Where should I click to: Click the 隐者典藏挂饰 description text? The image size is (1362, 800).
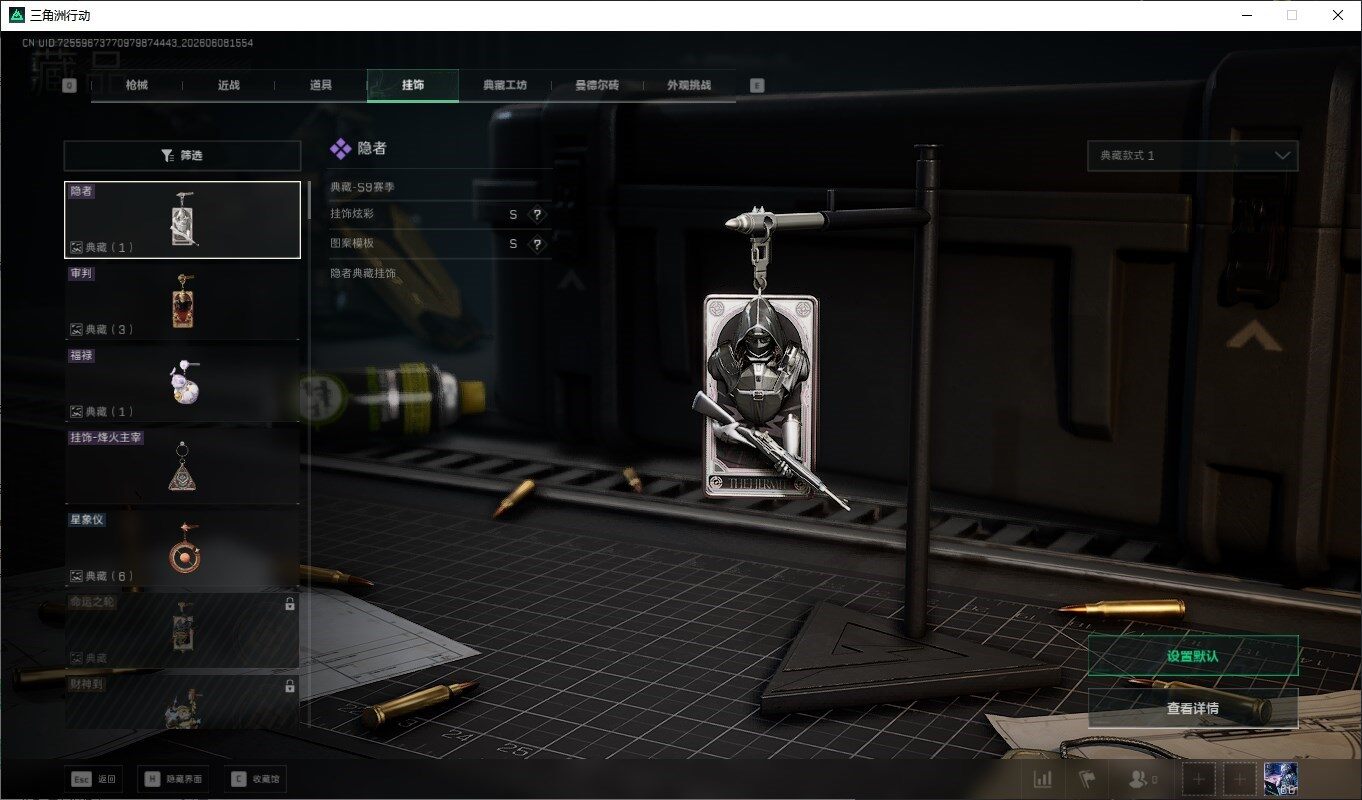pyautogui.click(x=363, y=273)
